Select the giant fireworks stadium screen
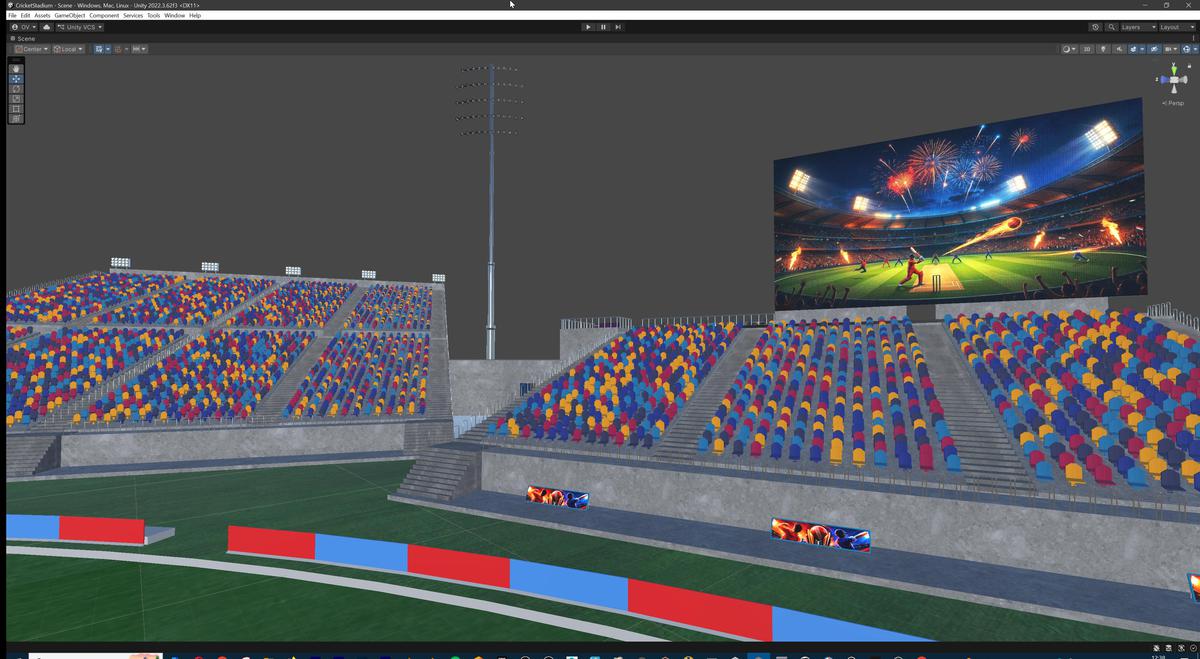1200x659 pixels. 960,203
